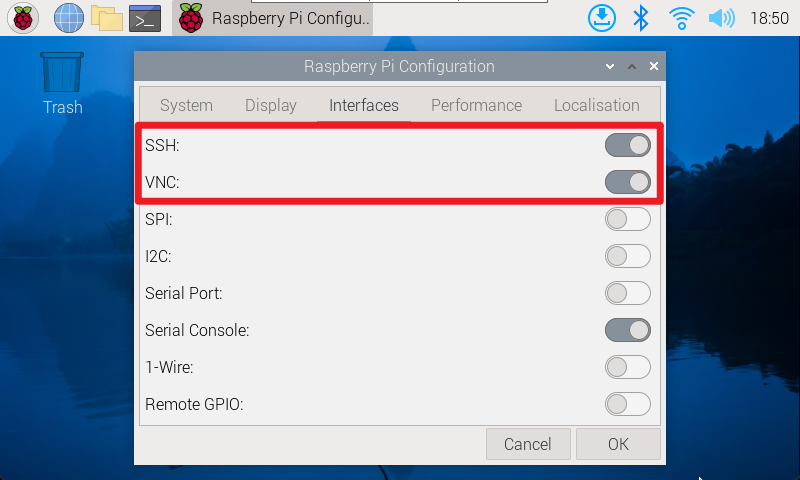Open the Bluetooth menu icon
Image resolution: width=800 pixels, height=480 pixels.
tap(640, 18)
